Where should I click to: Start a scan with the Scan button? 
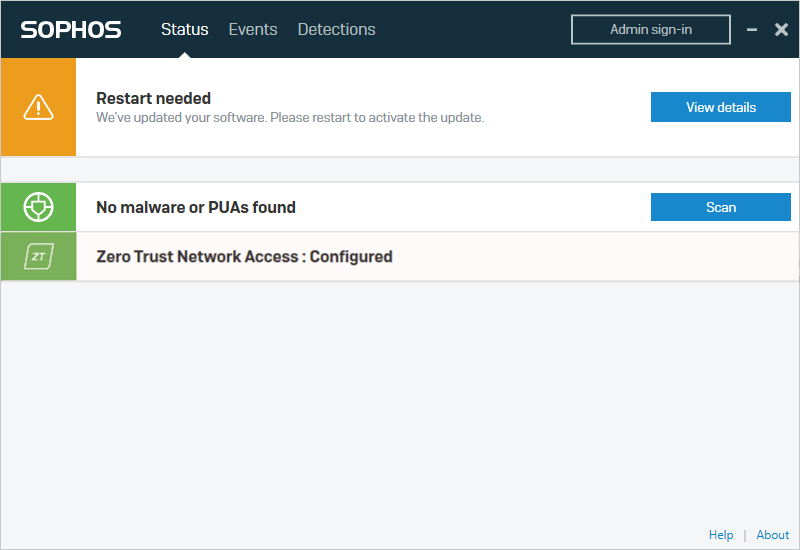point(720,207)
